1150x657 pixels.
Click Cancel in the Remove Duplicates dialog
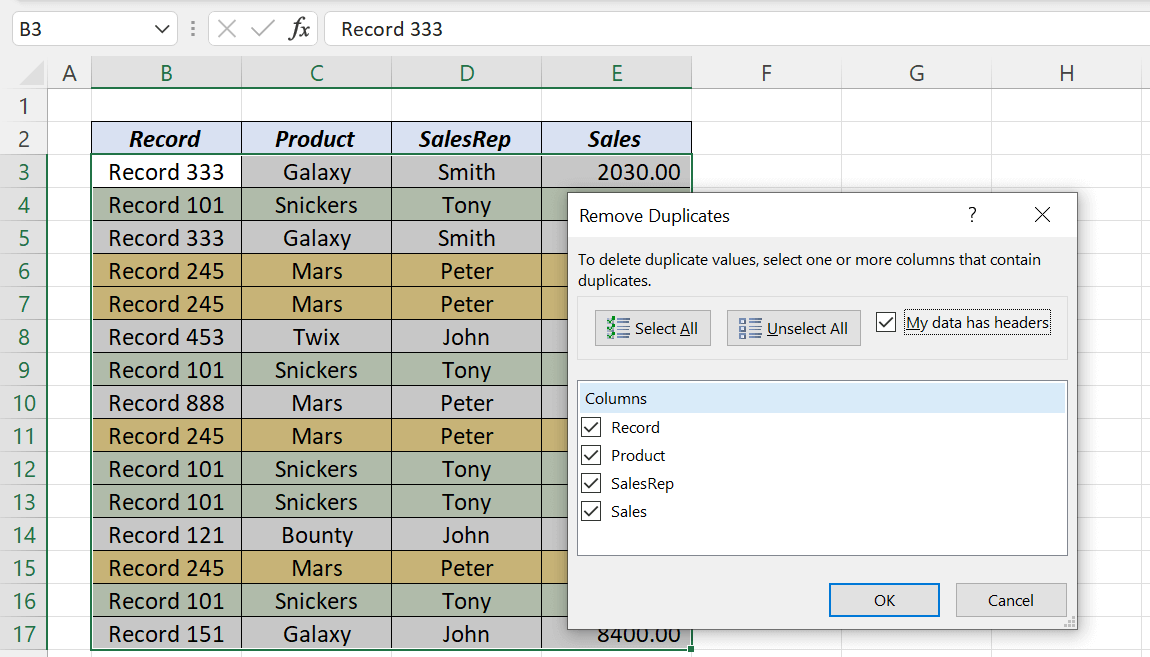[1010, 600]
